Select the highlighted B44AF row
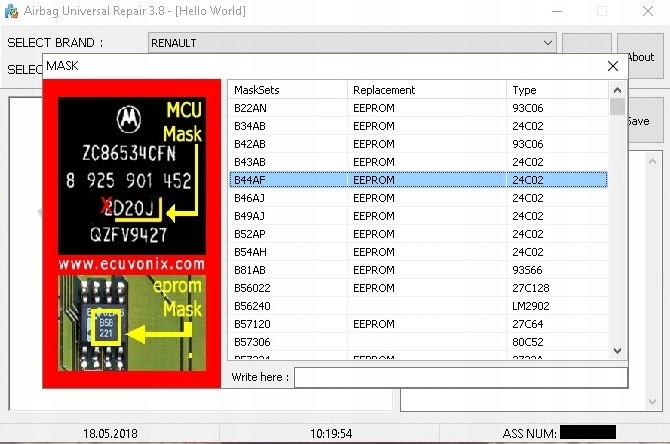Viewport: 670px width, 444px height. [x=418, y=180]
